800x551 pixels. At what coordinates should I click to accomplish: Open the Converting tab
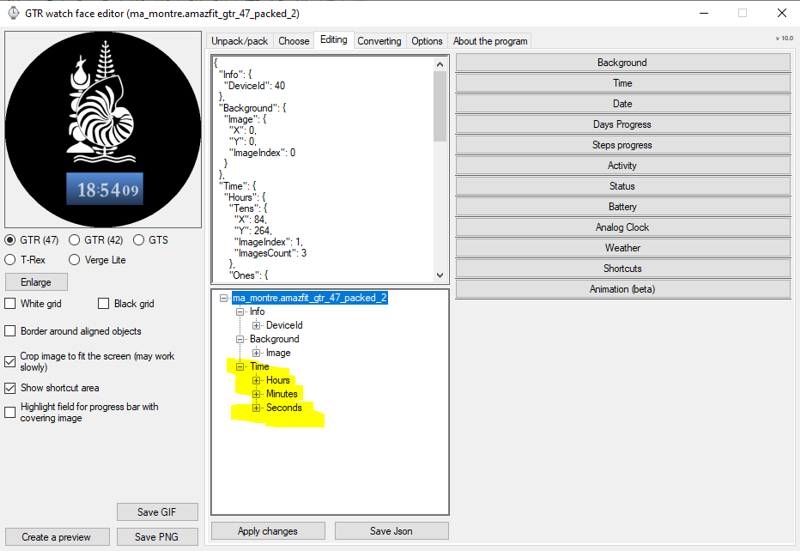click(x=379, y=41)
